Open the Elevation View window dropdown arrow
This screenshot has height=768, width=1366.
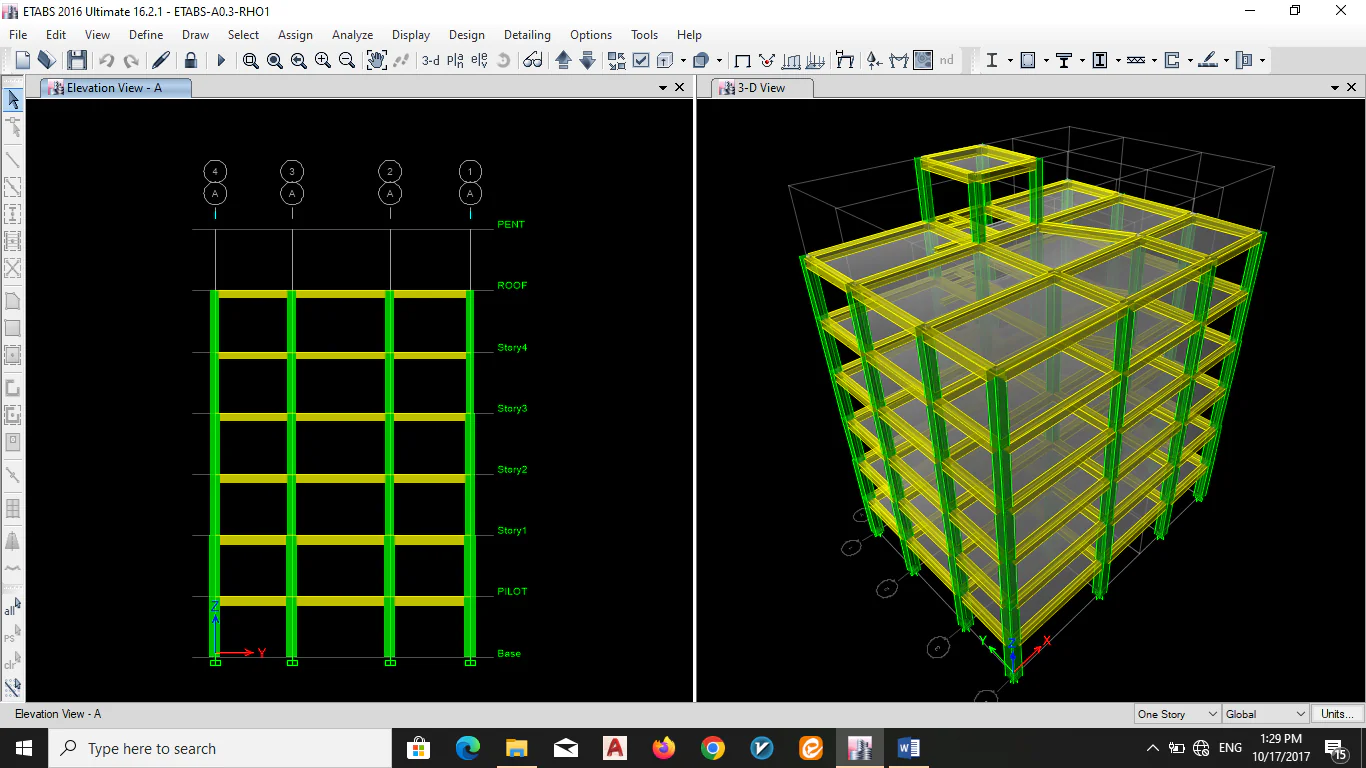662,88
